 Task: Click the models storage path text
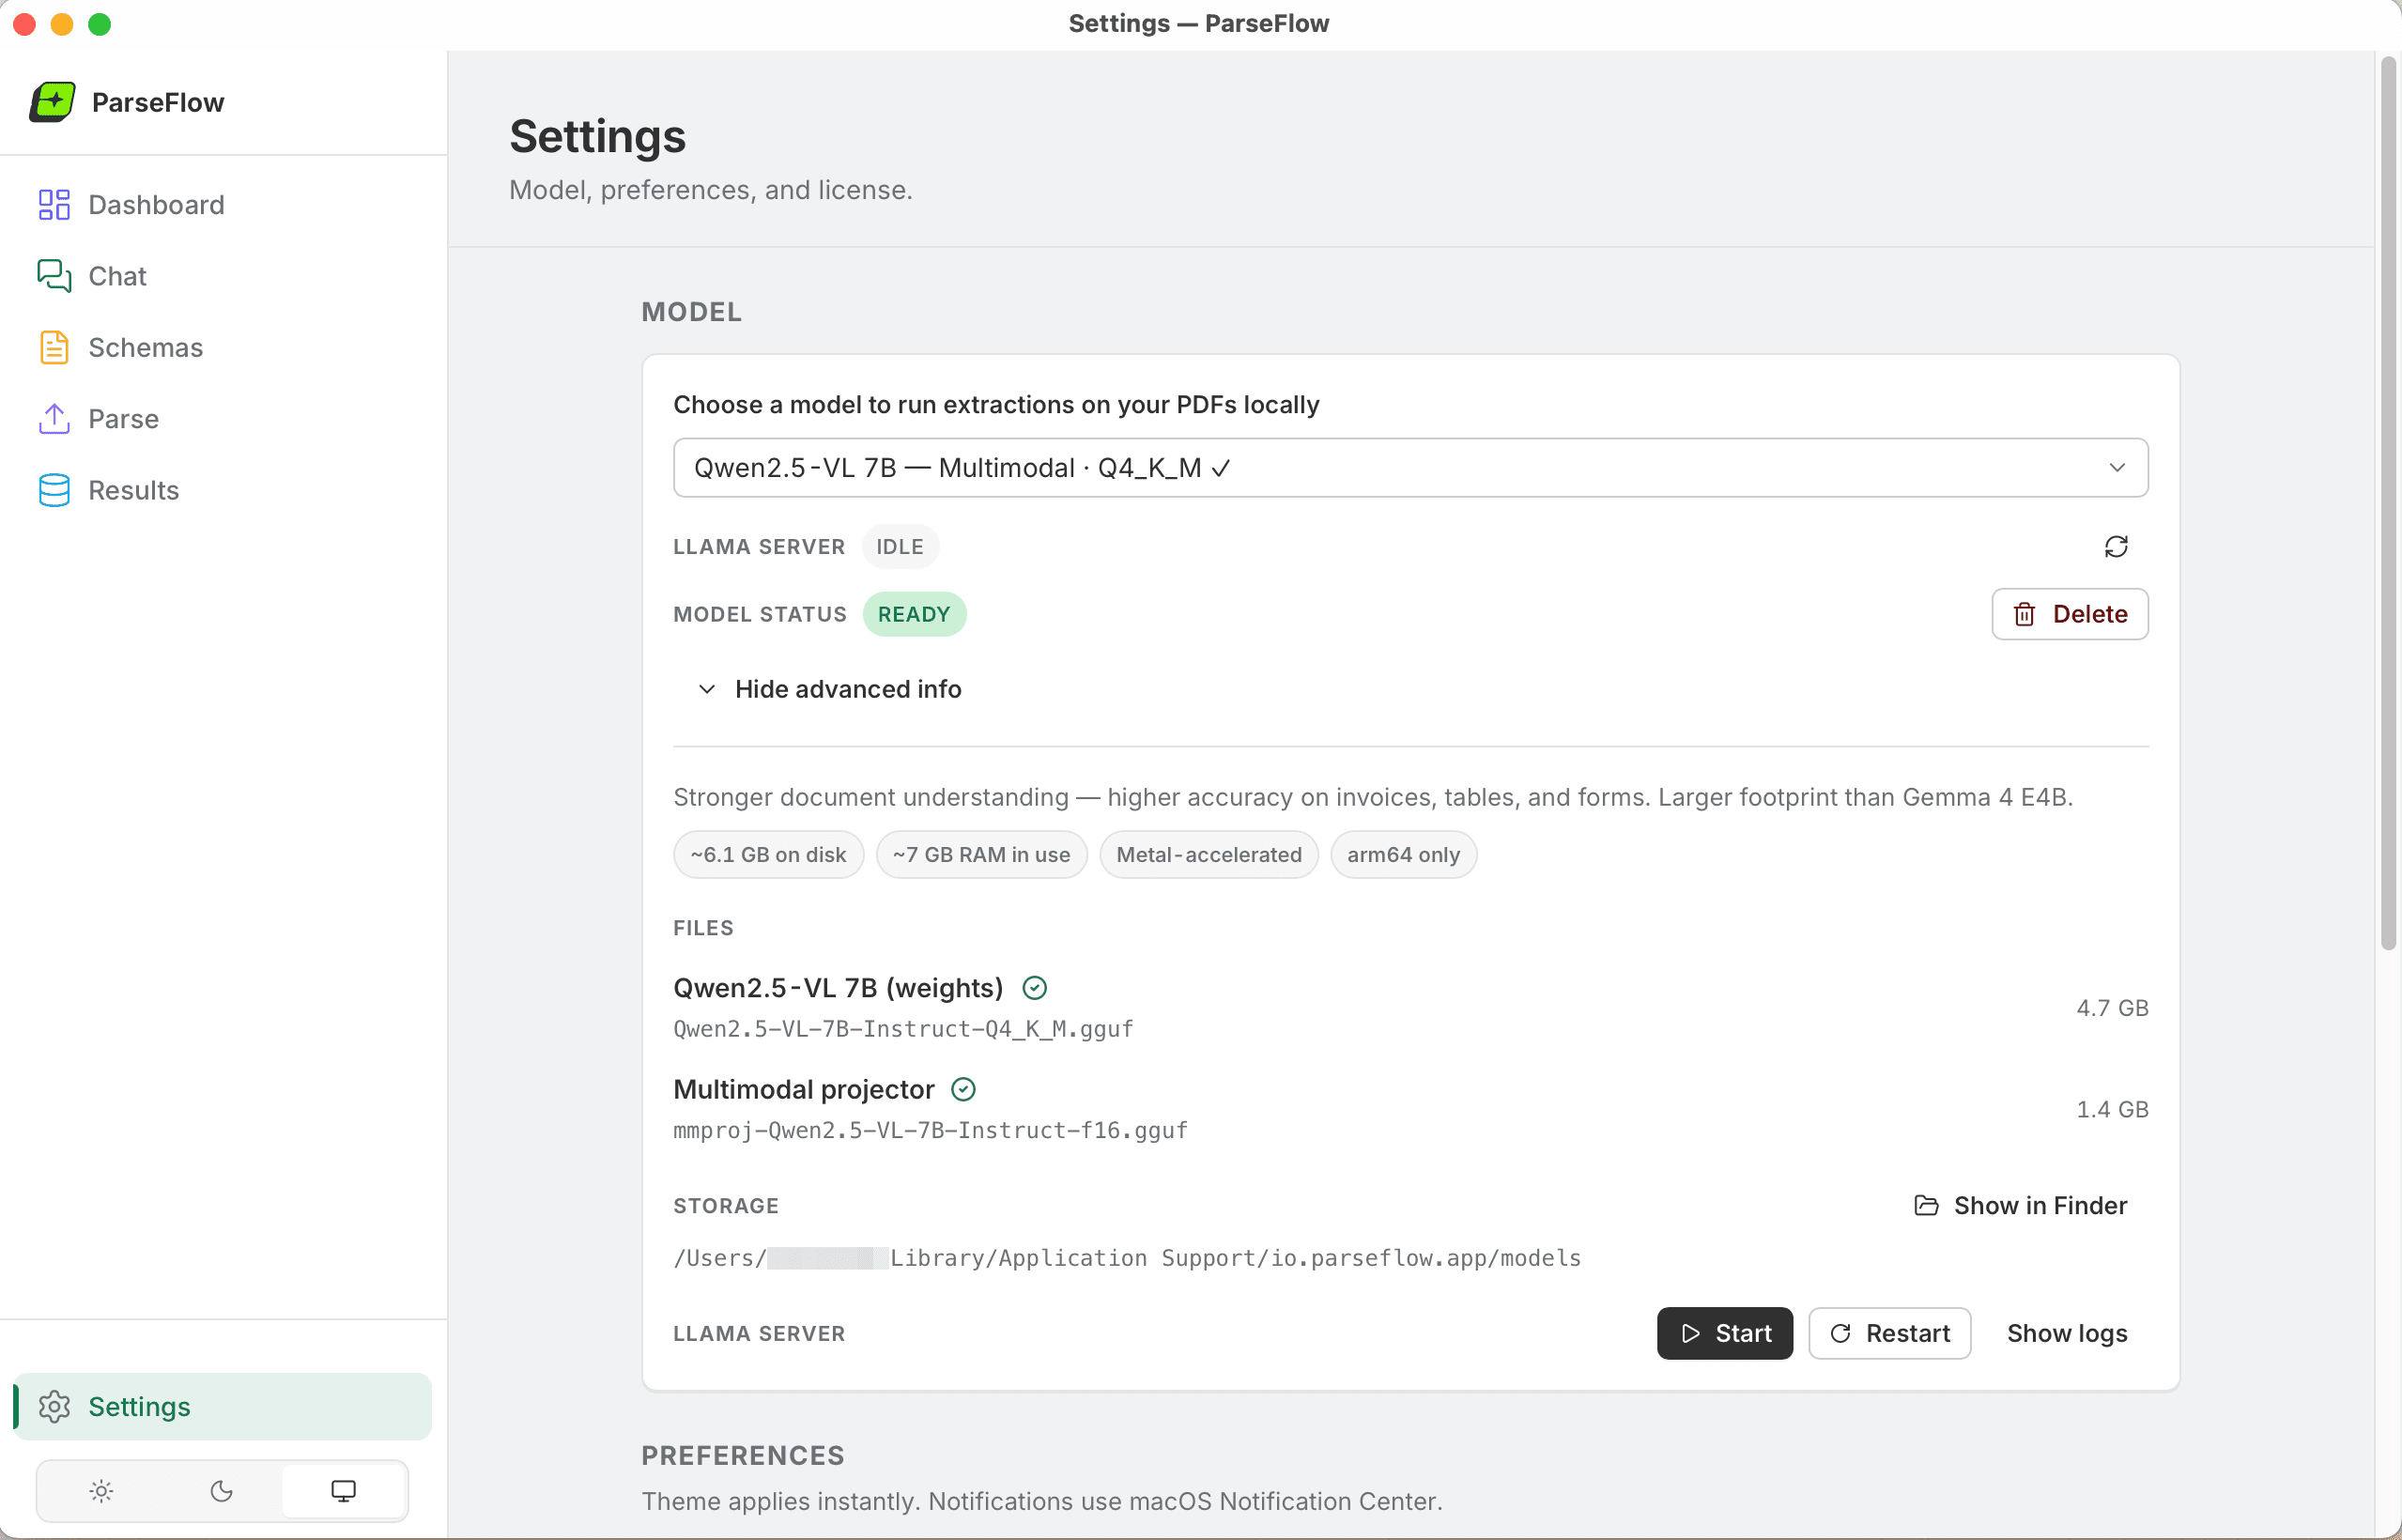click(x=1127, y=1257)
